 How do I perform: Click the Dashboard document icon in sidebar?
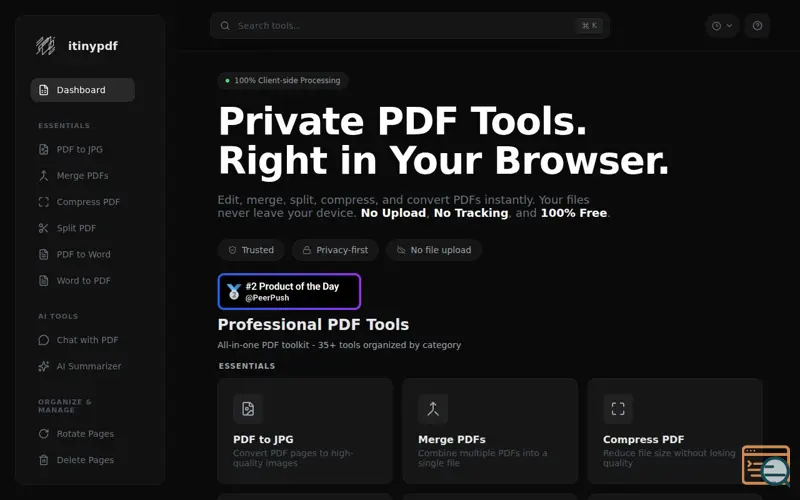(44, 90)
